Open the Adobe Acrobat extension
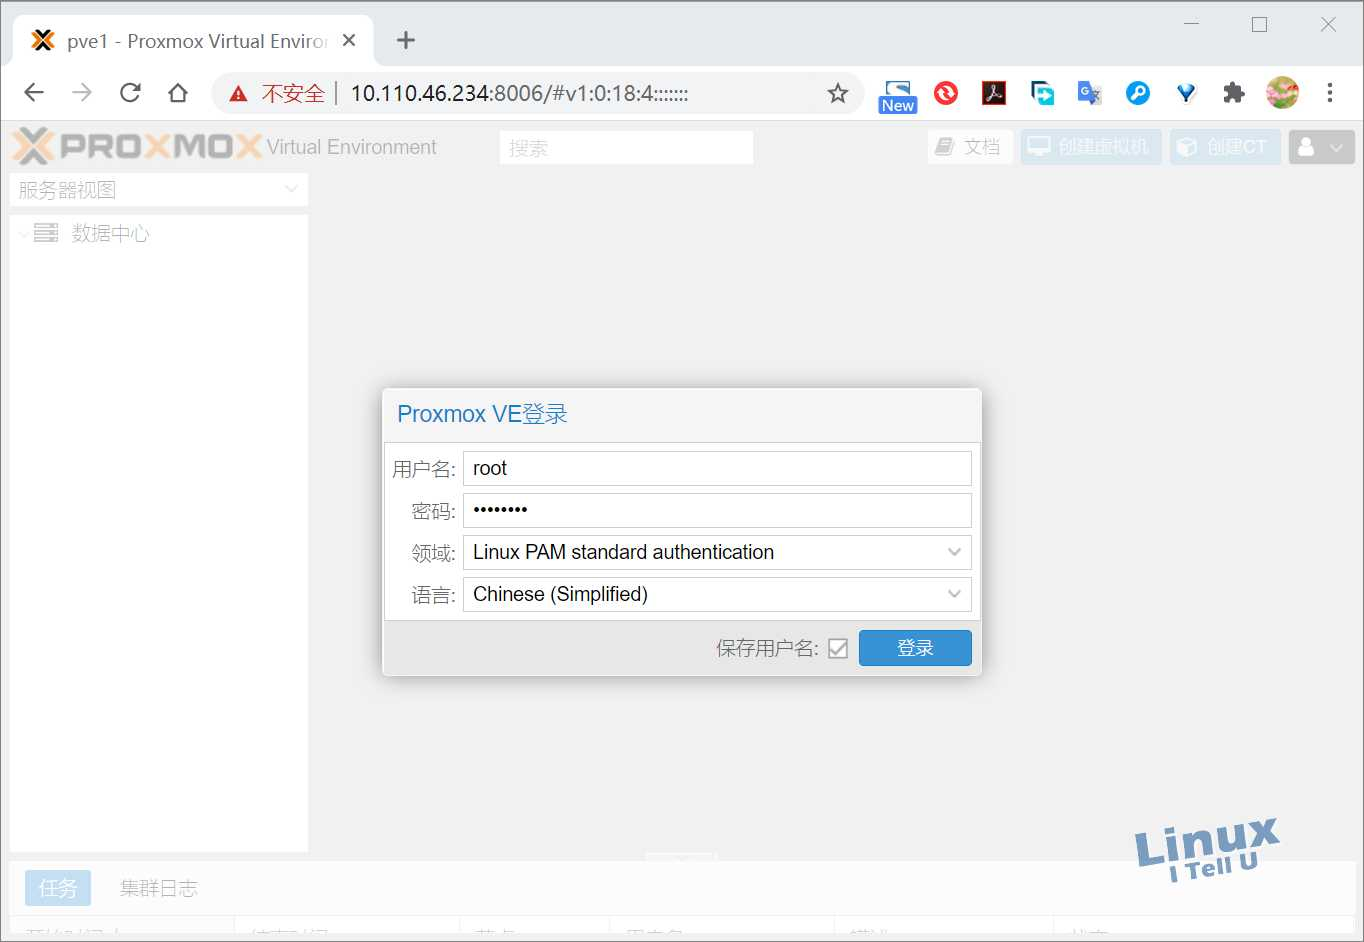 click(x=994, y=93)
